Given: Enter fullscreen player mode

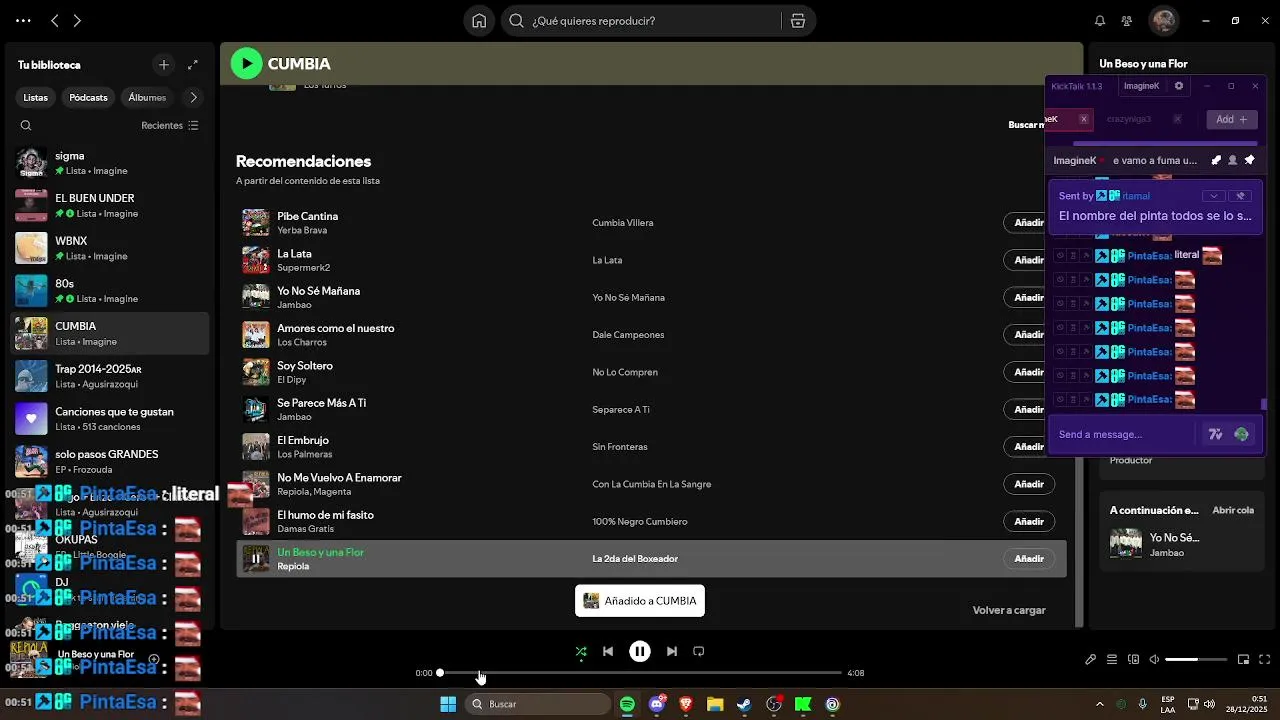Looking at the screenshot, I should coord(1265,660).
